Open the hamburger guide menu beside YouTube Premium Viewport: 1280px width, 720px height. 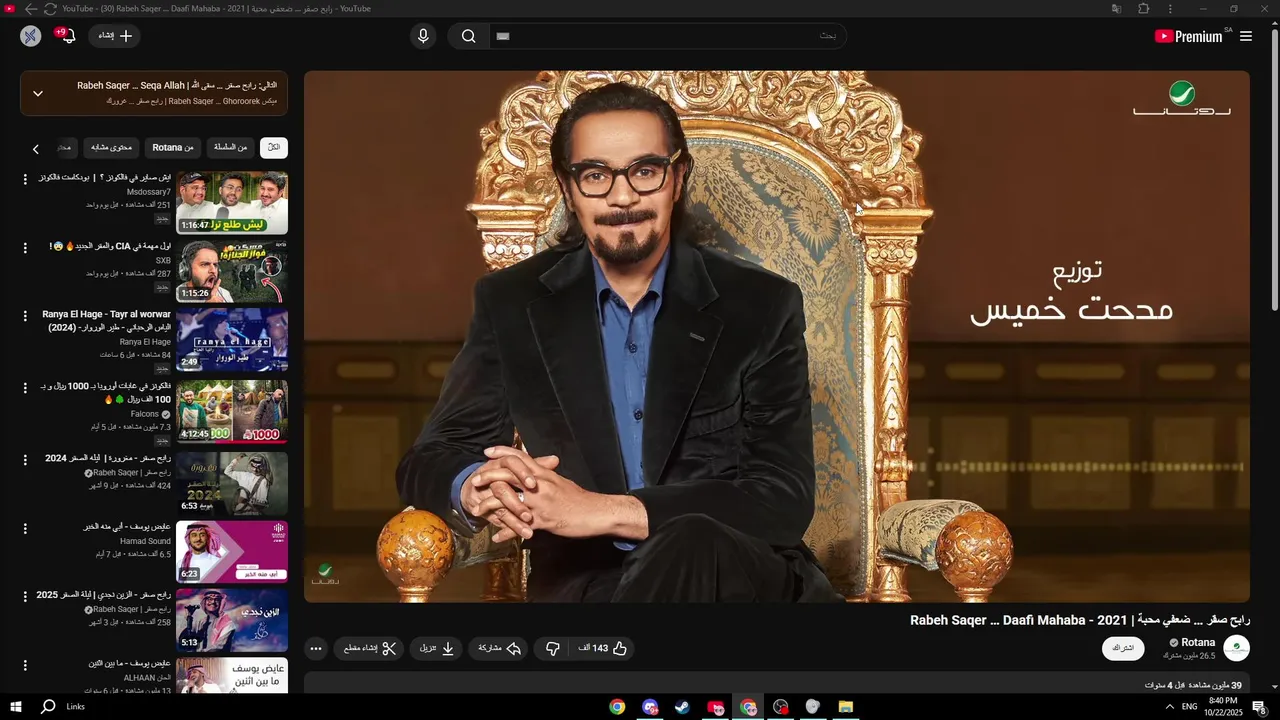tap(1245, 36)
